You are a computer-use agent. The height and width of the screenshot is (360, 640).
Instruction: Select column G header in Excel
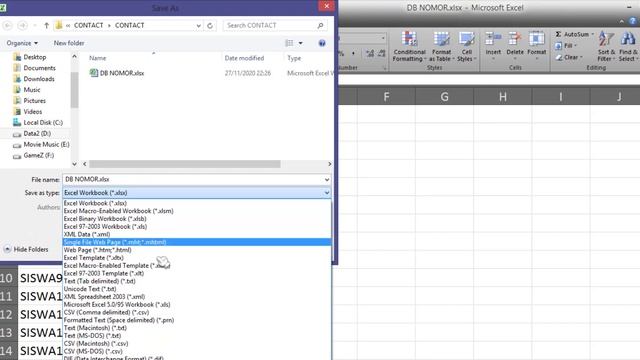tap(444, 97)
